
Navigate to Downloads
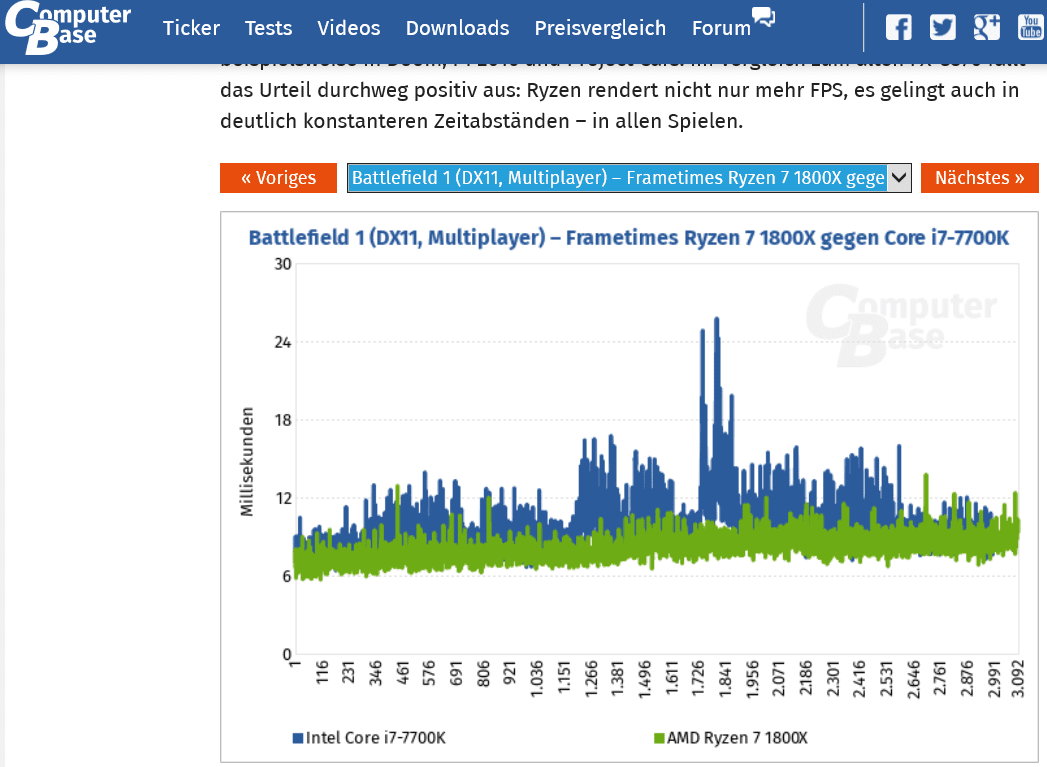click(457, 28)
